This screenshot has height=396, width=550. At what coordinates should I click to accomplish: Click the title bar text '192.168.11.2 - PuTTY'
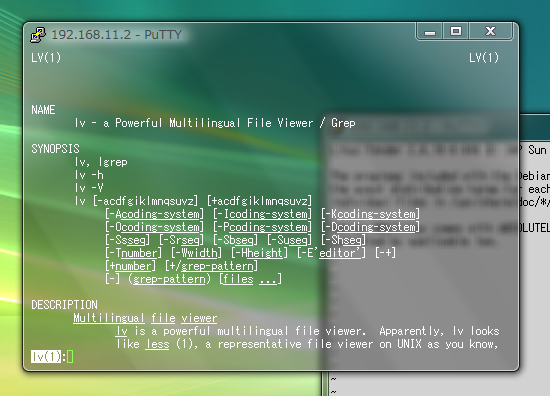[x=116, y=35]
